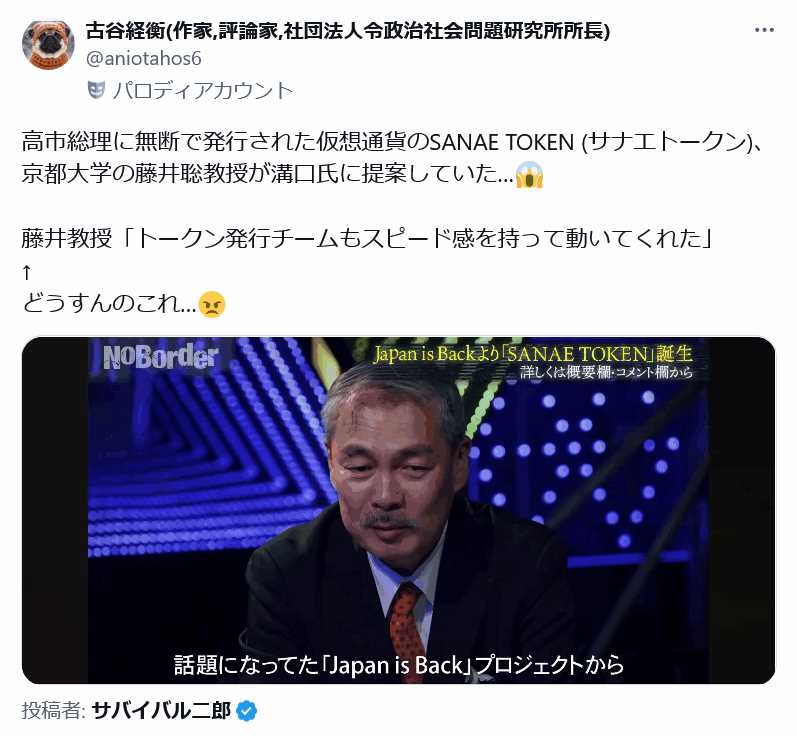
Task: Click the quoted line starting with 藤井教授
Action: 367,239
